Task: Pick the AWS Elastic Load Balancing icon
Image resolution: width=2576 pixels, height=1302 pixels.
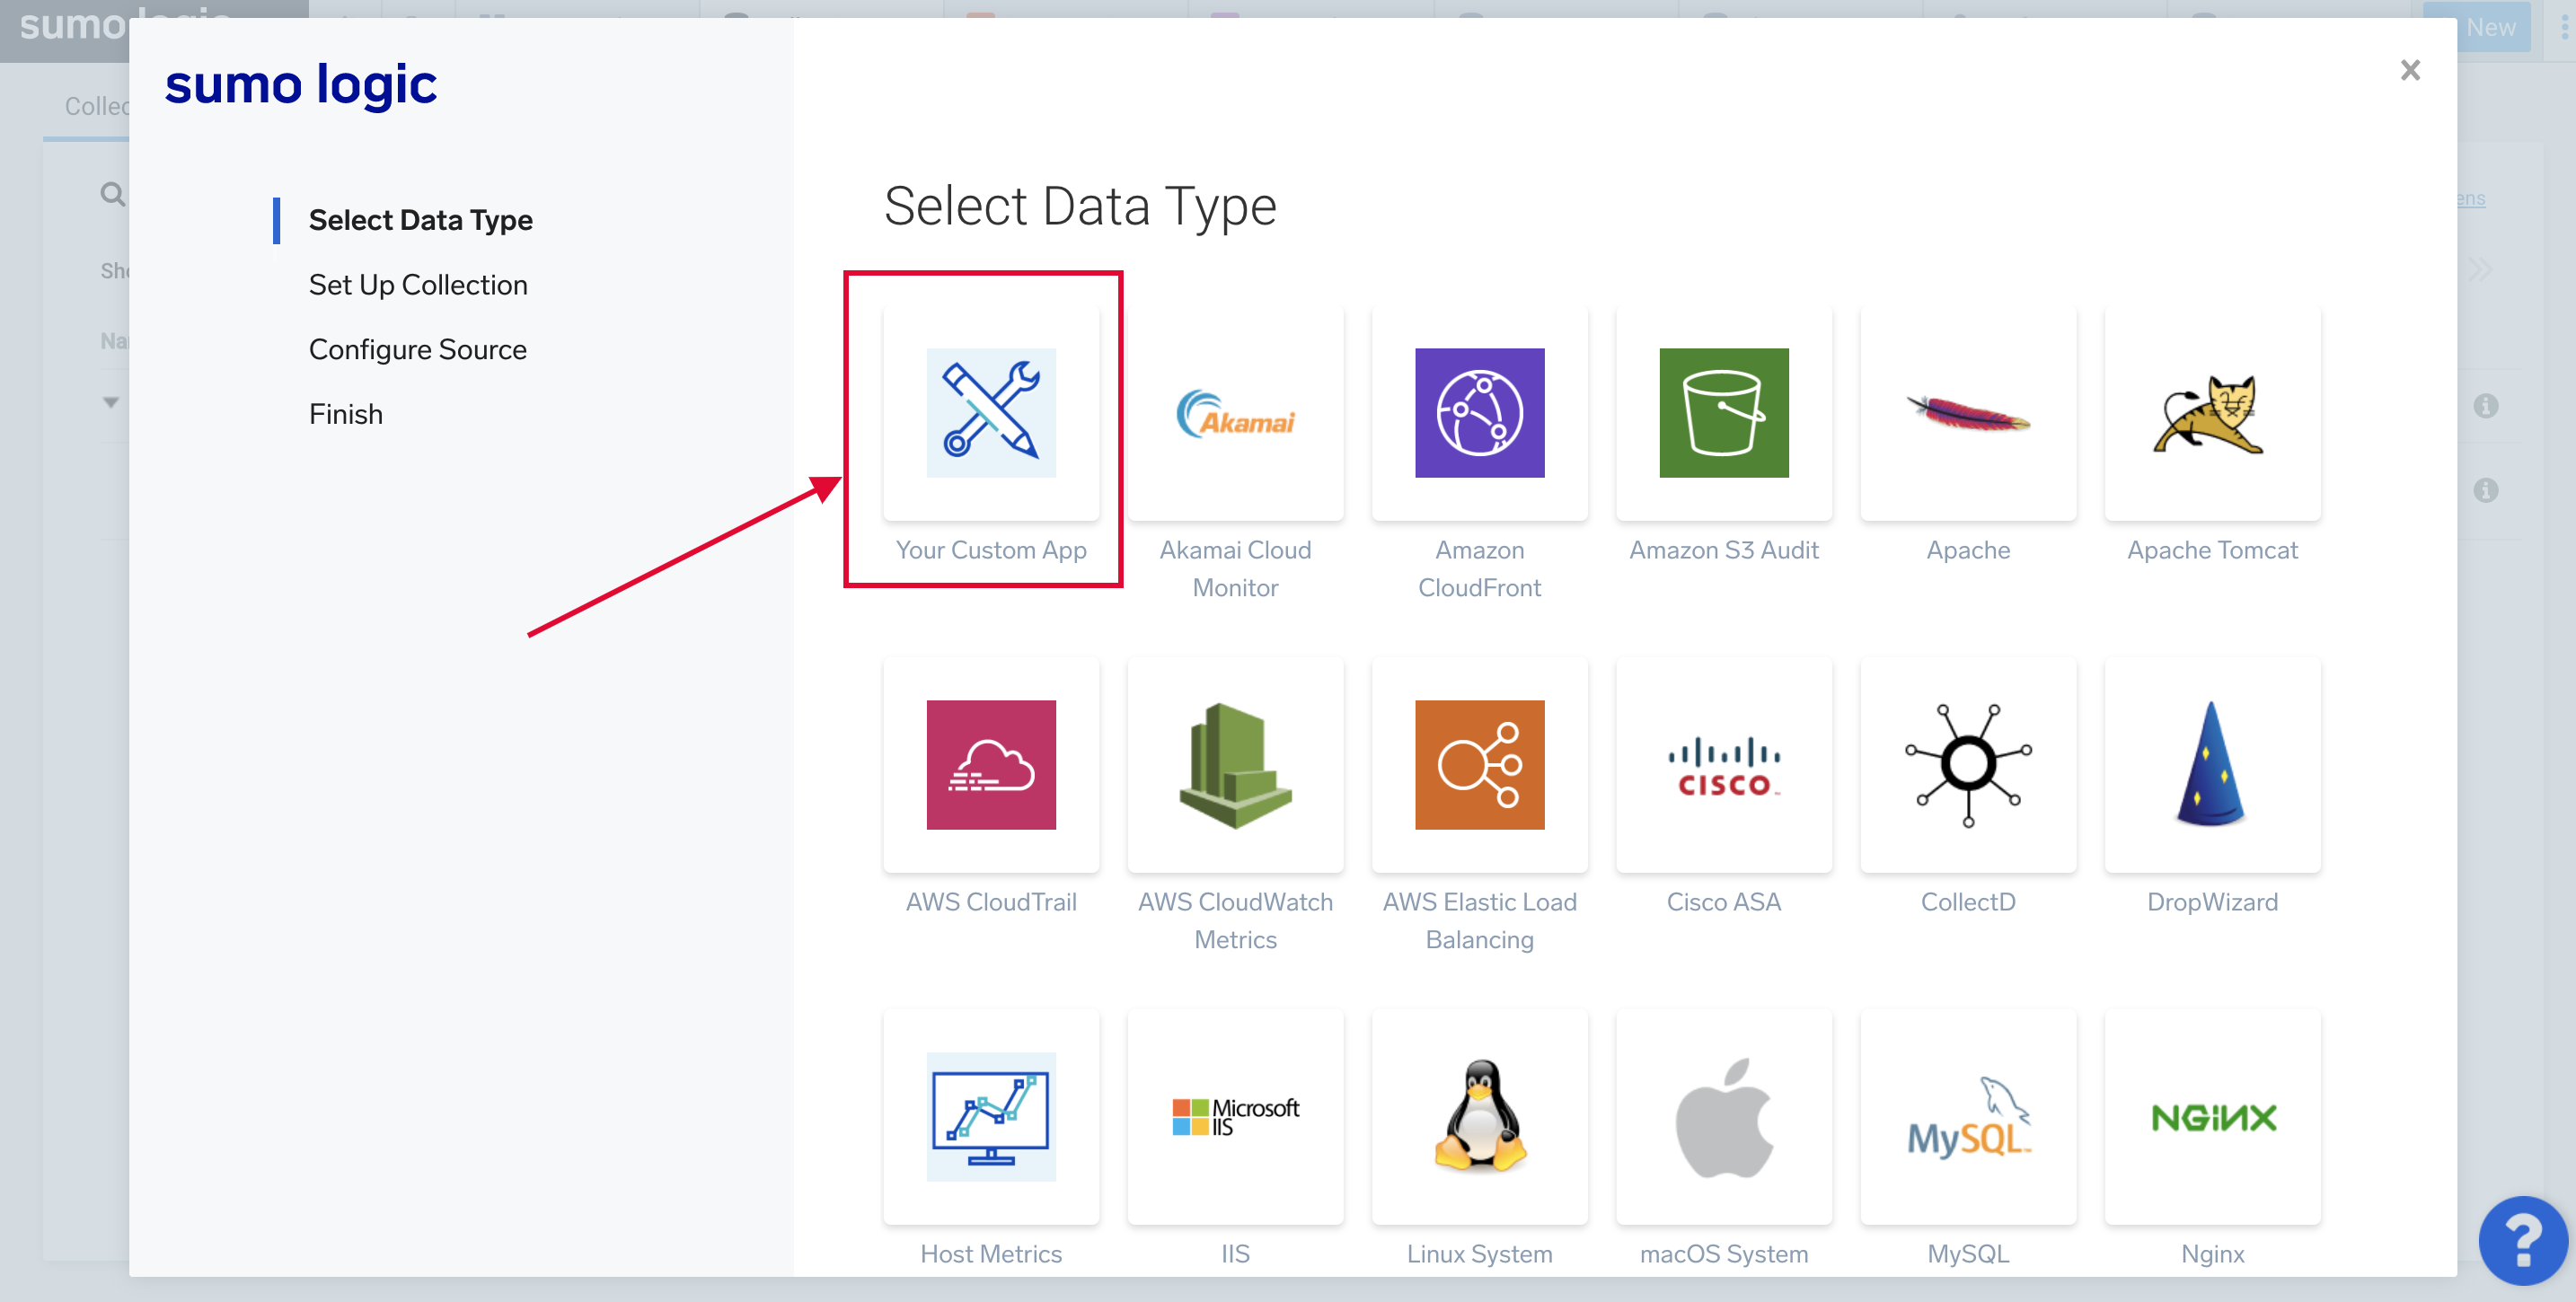Action: [1479, 765]
